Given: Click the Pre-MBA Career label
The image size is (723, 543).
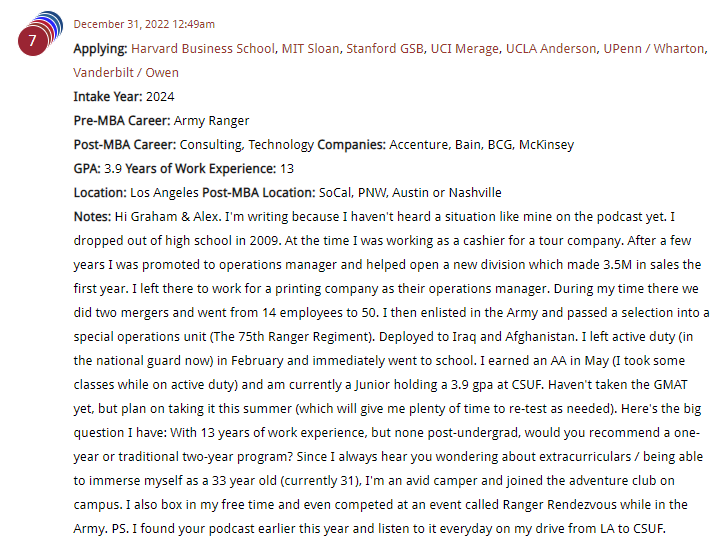Looking at the screenshot, I should pos(122,120).
